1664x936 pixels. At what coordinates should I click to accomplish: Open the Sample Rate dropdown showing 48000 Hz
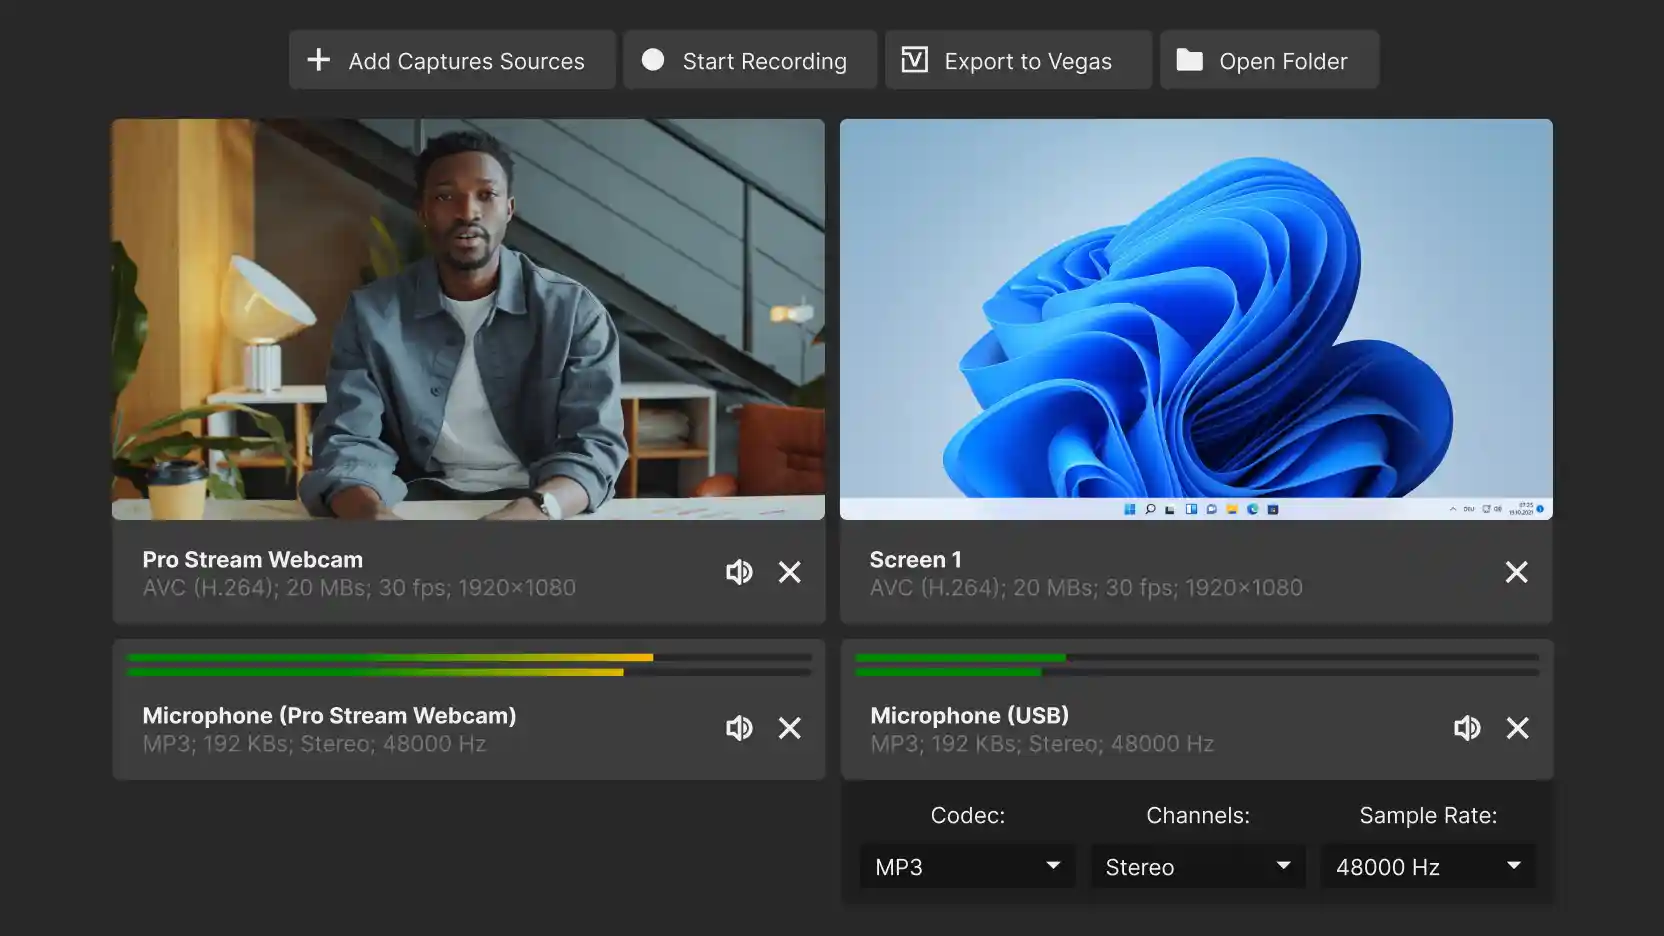tap(1428, 867)
